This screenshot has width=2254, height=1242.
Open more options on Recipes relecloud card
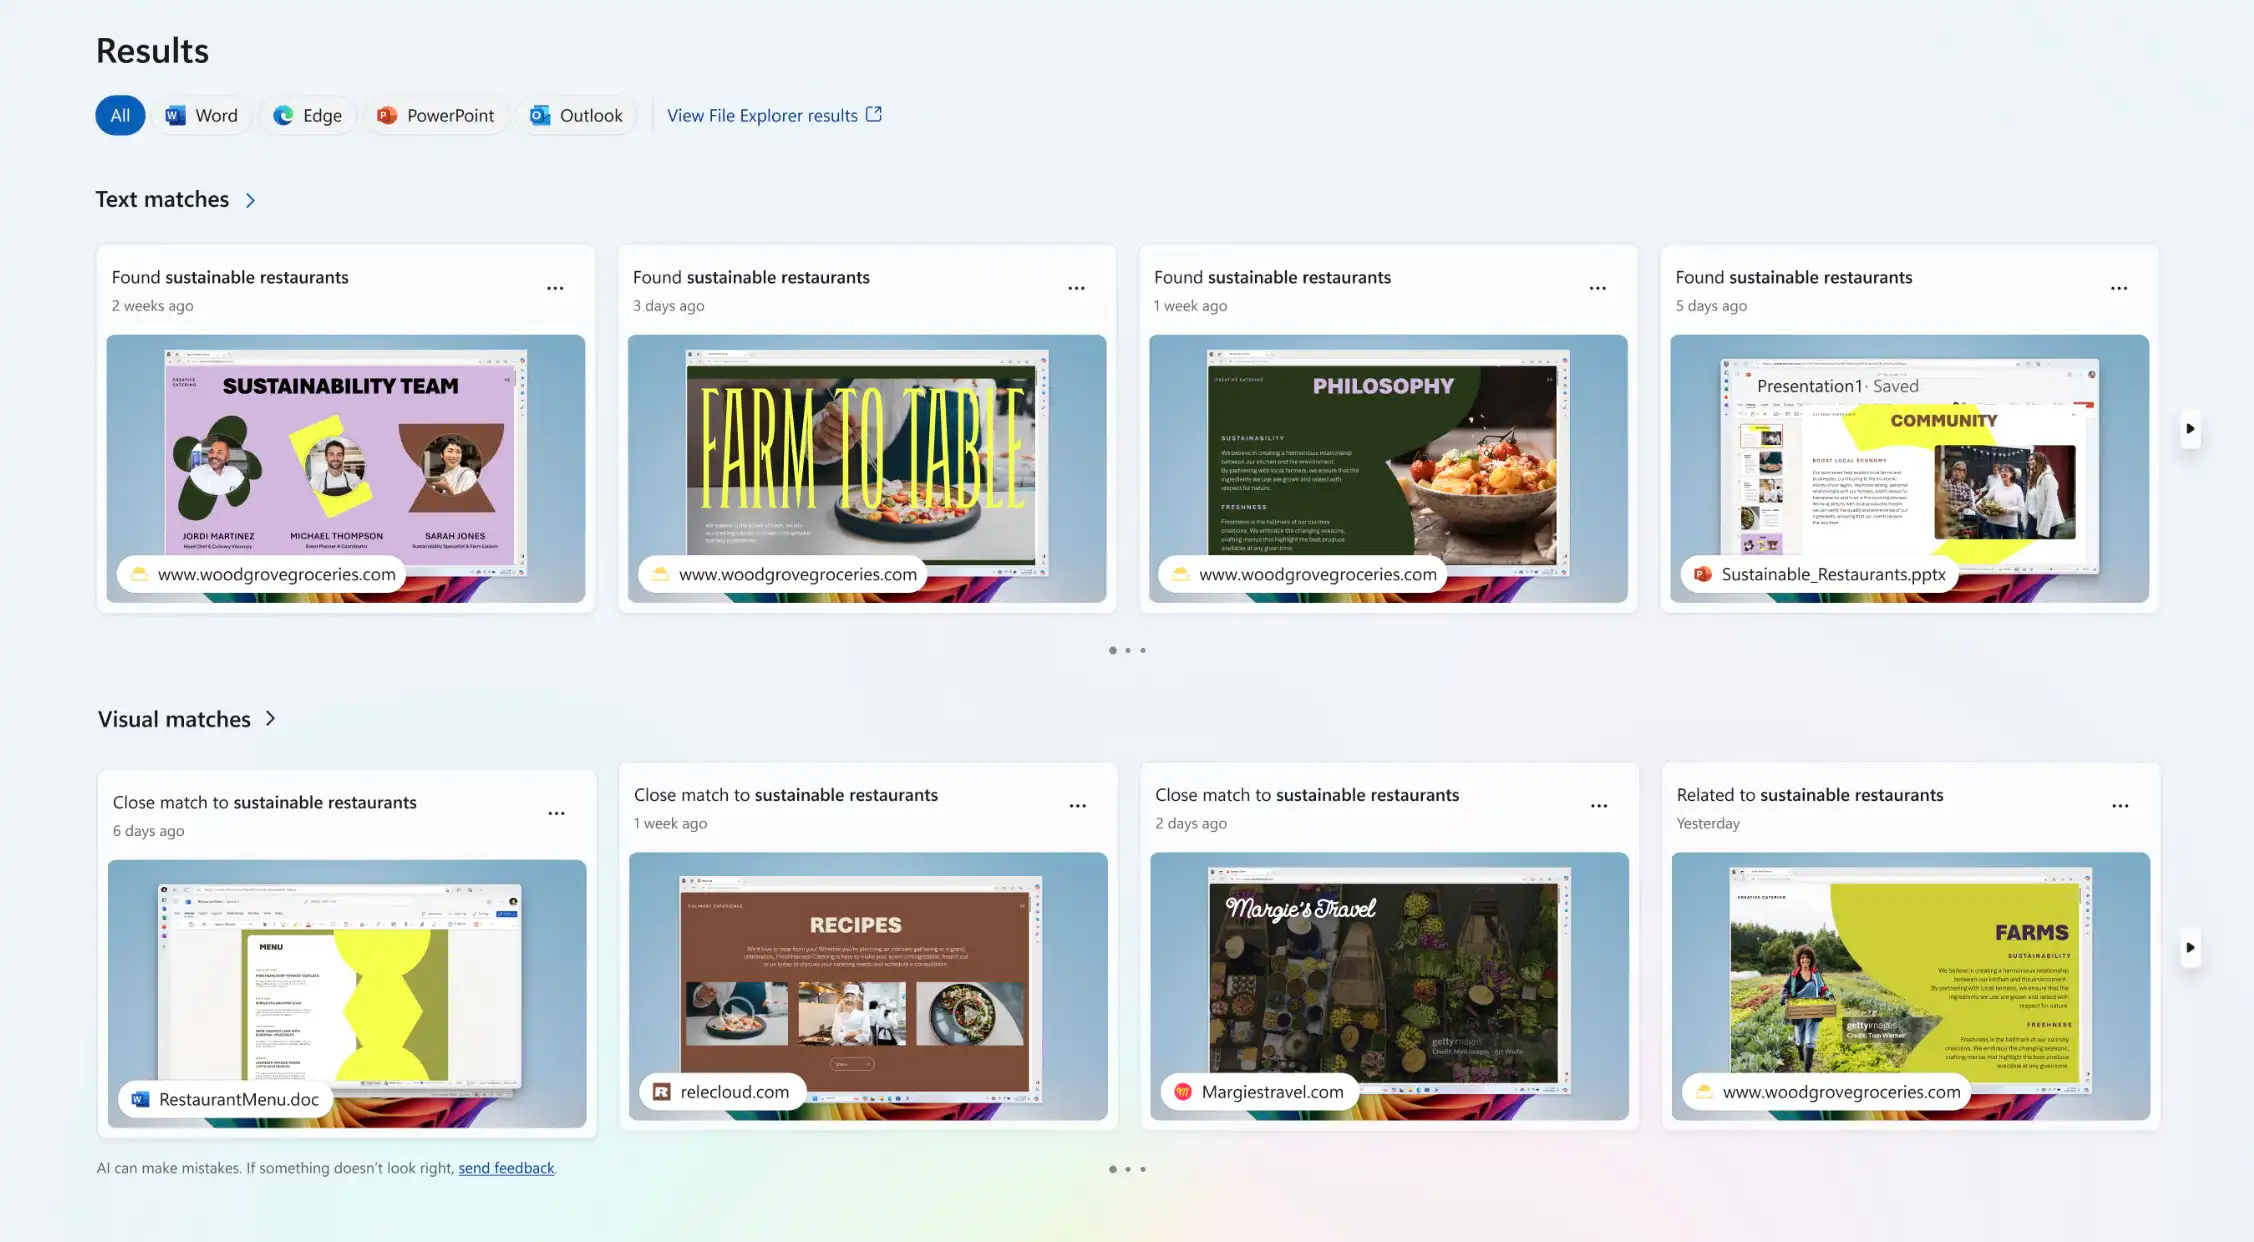[x=1077, y=806]
